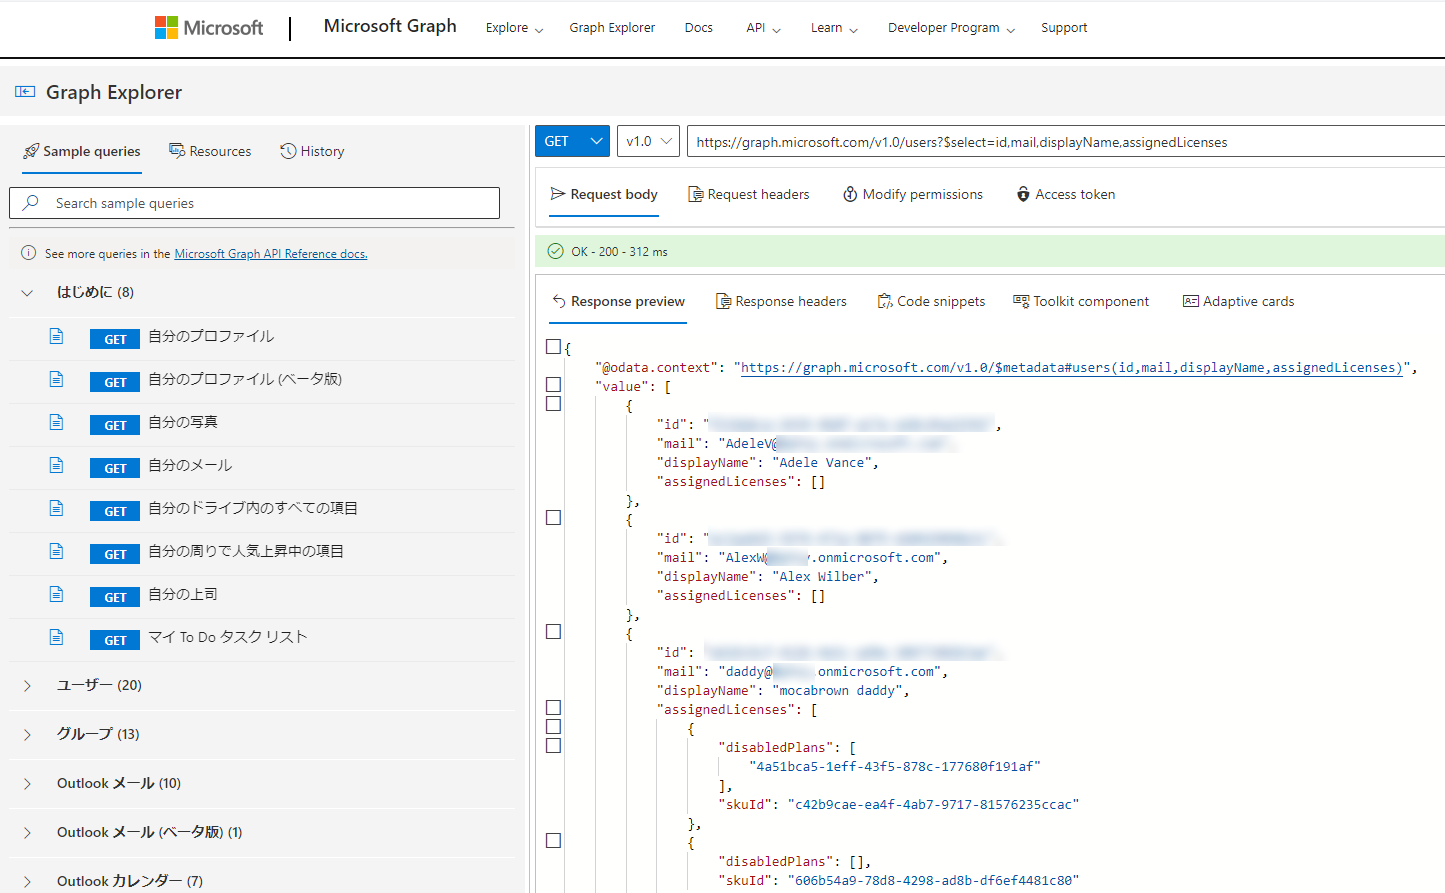Click document icon for 自分のプロファイル
Image resolution: width=1445 pixels, height=893 pixels.
[x=57, y=337]
